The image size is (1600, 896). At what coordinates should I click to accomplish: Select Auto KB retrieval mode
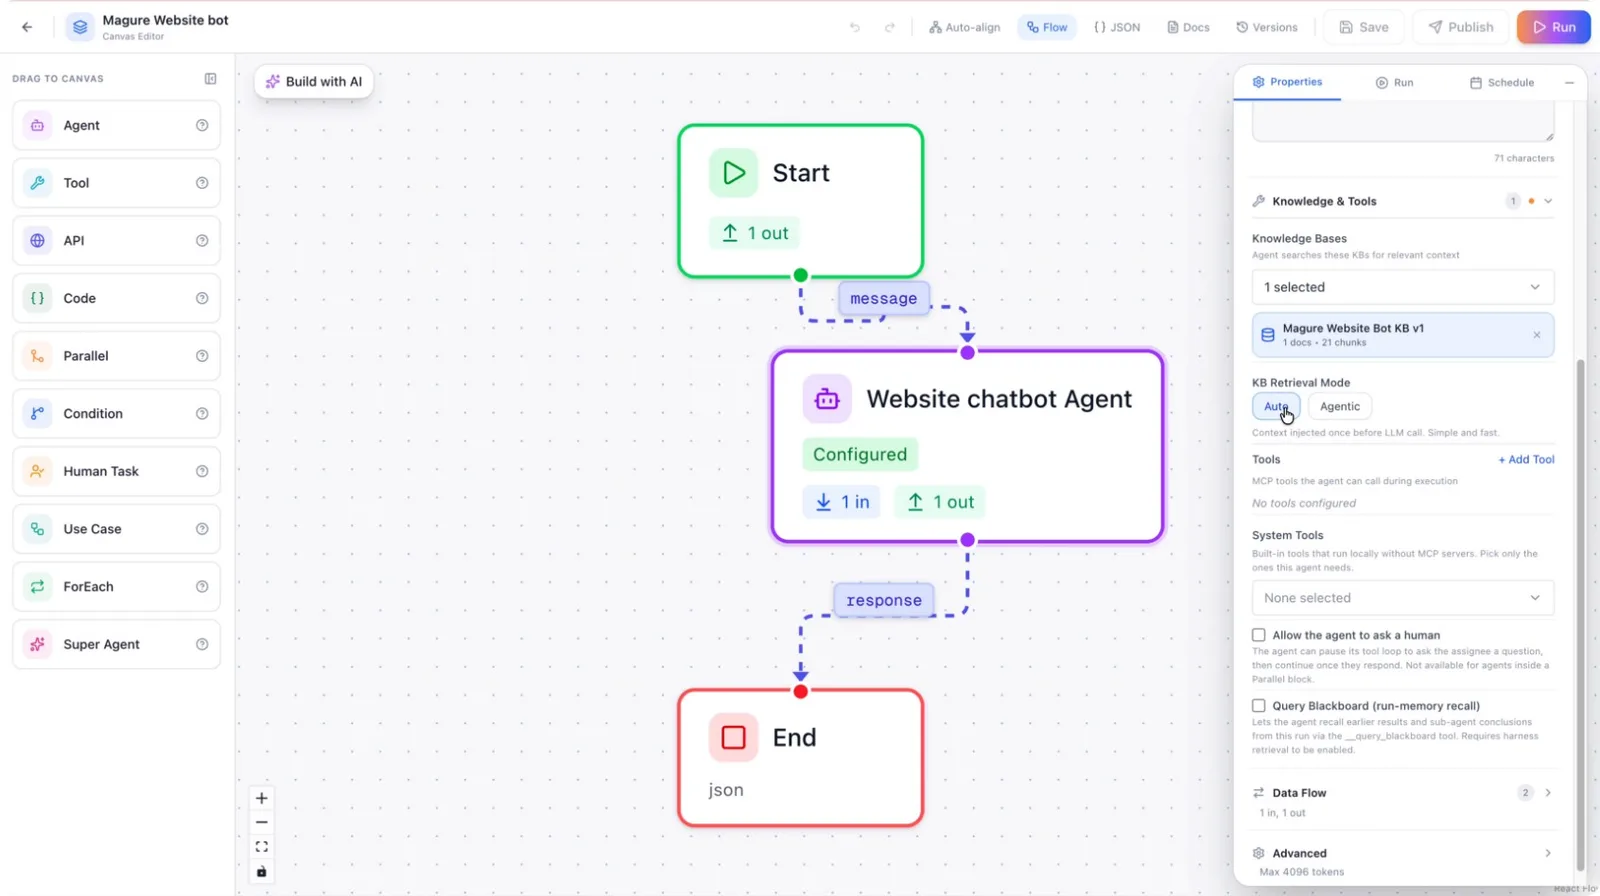1276,406
